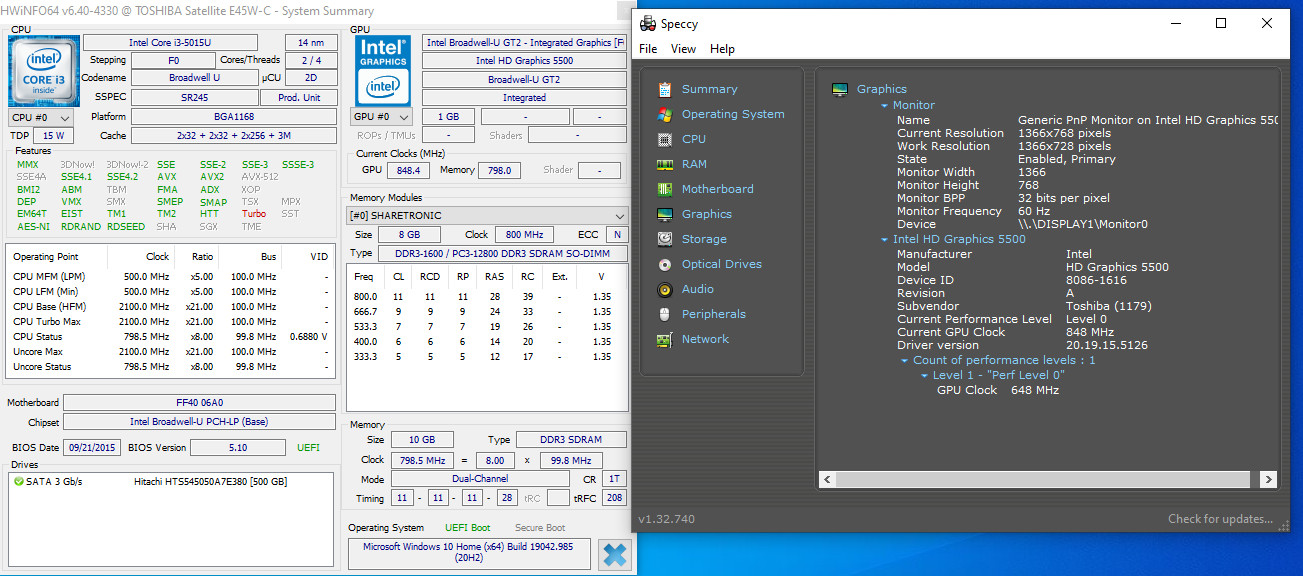Click the Speccy horizontal scrollbar track
The width and height of the screenshot is (1303, 576).
point(1048,479)
